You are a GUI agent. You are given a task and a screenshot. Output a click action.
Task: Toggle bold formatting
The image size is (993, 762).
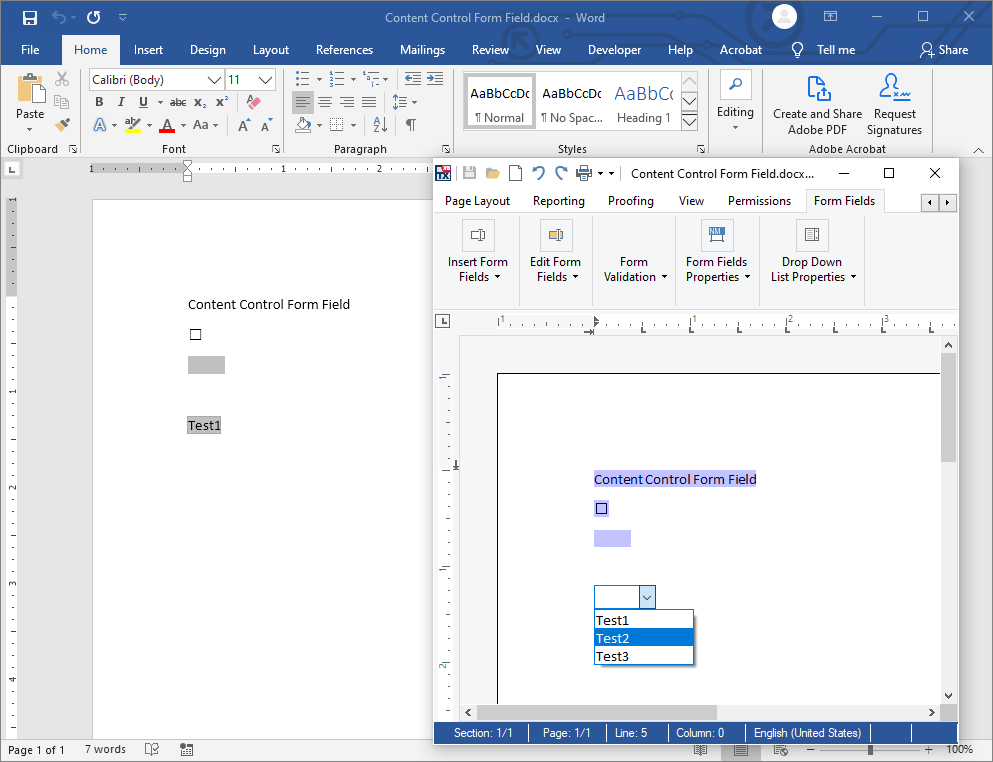pos(98,101)
